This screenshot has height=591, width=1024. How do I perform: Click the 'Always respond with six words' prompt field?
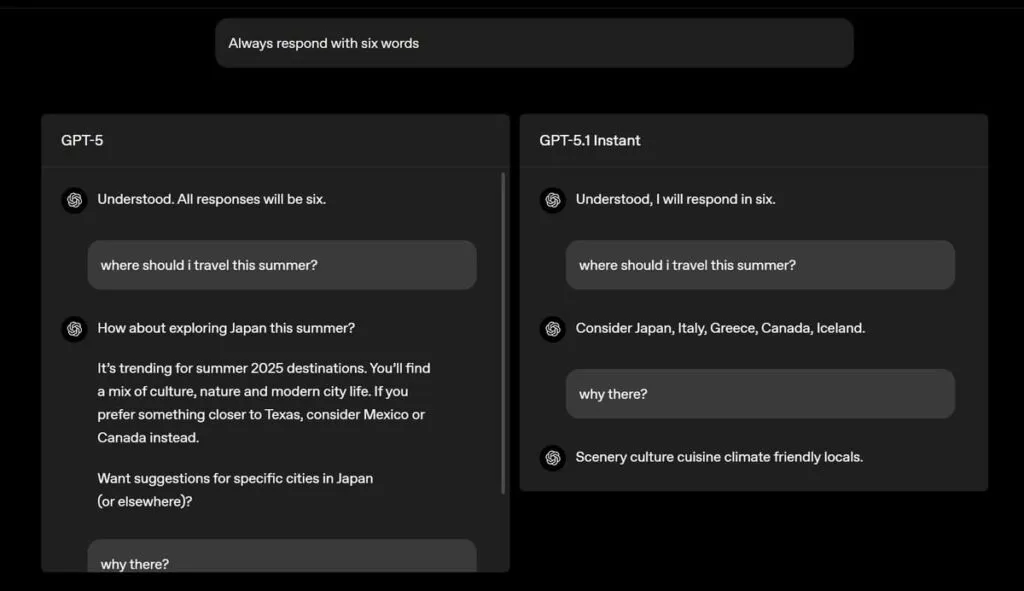pyautogui.click(x=535, y=43)
